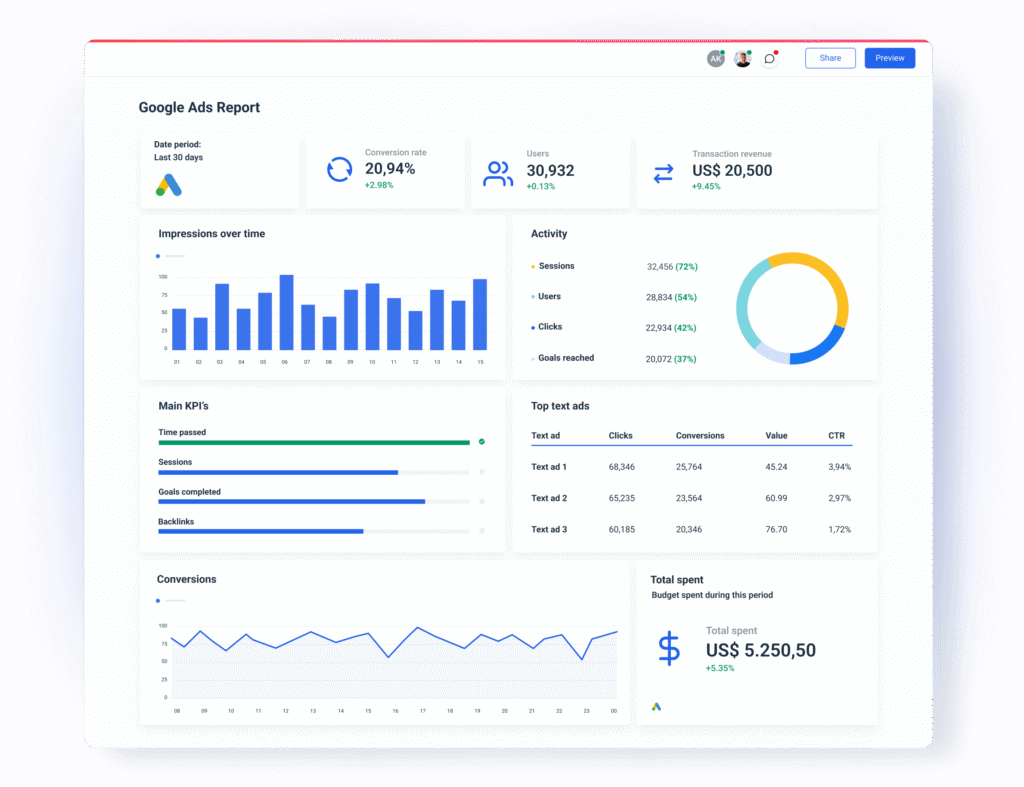Click the Preview button
This screenshot has width=1024, height=787.
pyautogui.click(x=889, y=58)
